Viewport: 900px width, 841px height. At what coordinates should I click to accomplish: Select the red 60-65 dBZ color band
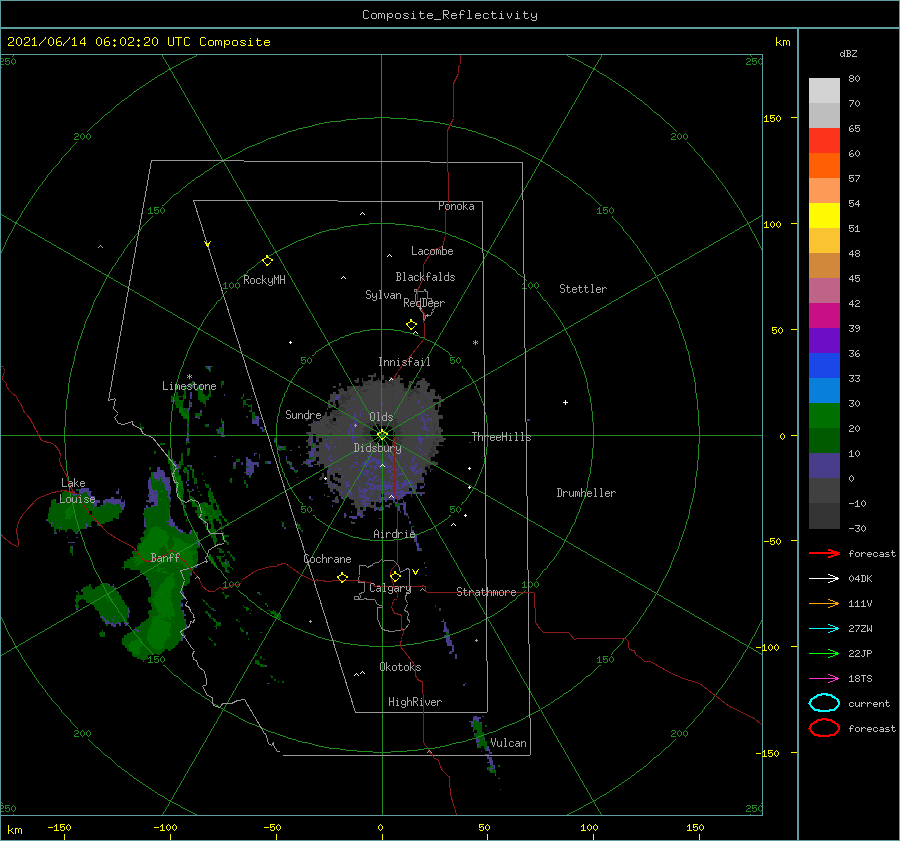click(824, 141)
